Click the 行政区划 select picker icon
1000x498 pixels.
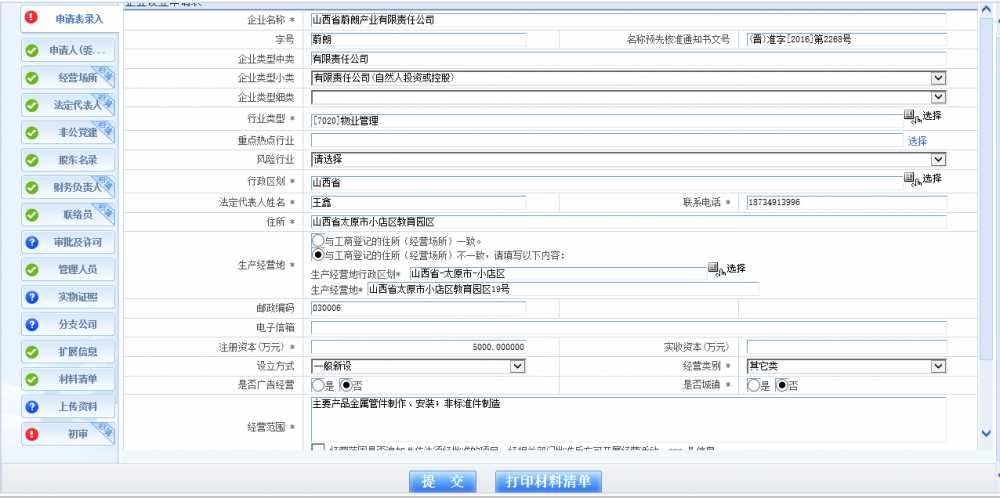(x=910, y=178)
